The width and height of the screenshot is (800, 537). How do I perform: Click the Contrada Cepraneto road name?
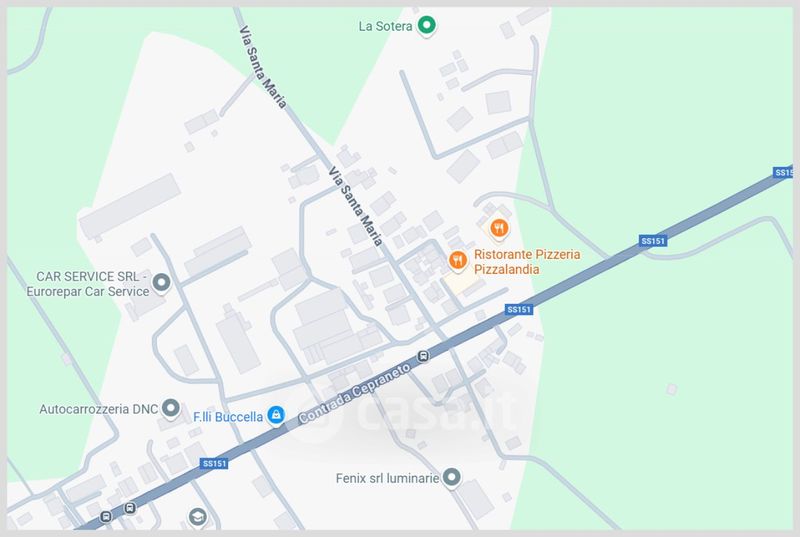click(x=354, y=393)
